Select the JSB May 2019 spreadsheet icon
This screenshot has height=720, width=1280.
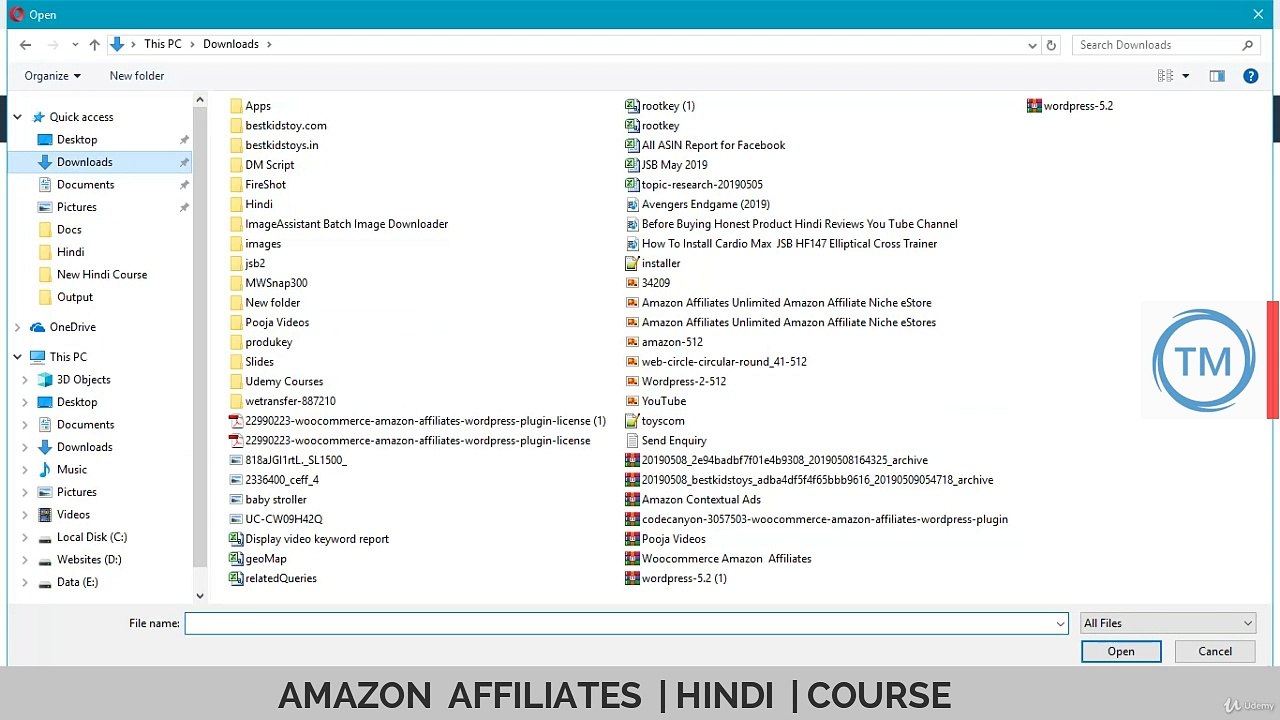632,165
